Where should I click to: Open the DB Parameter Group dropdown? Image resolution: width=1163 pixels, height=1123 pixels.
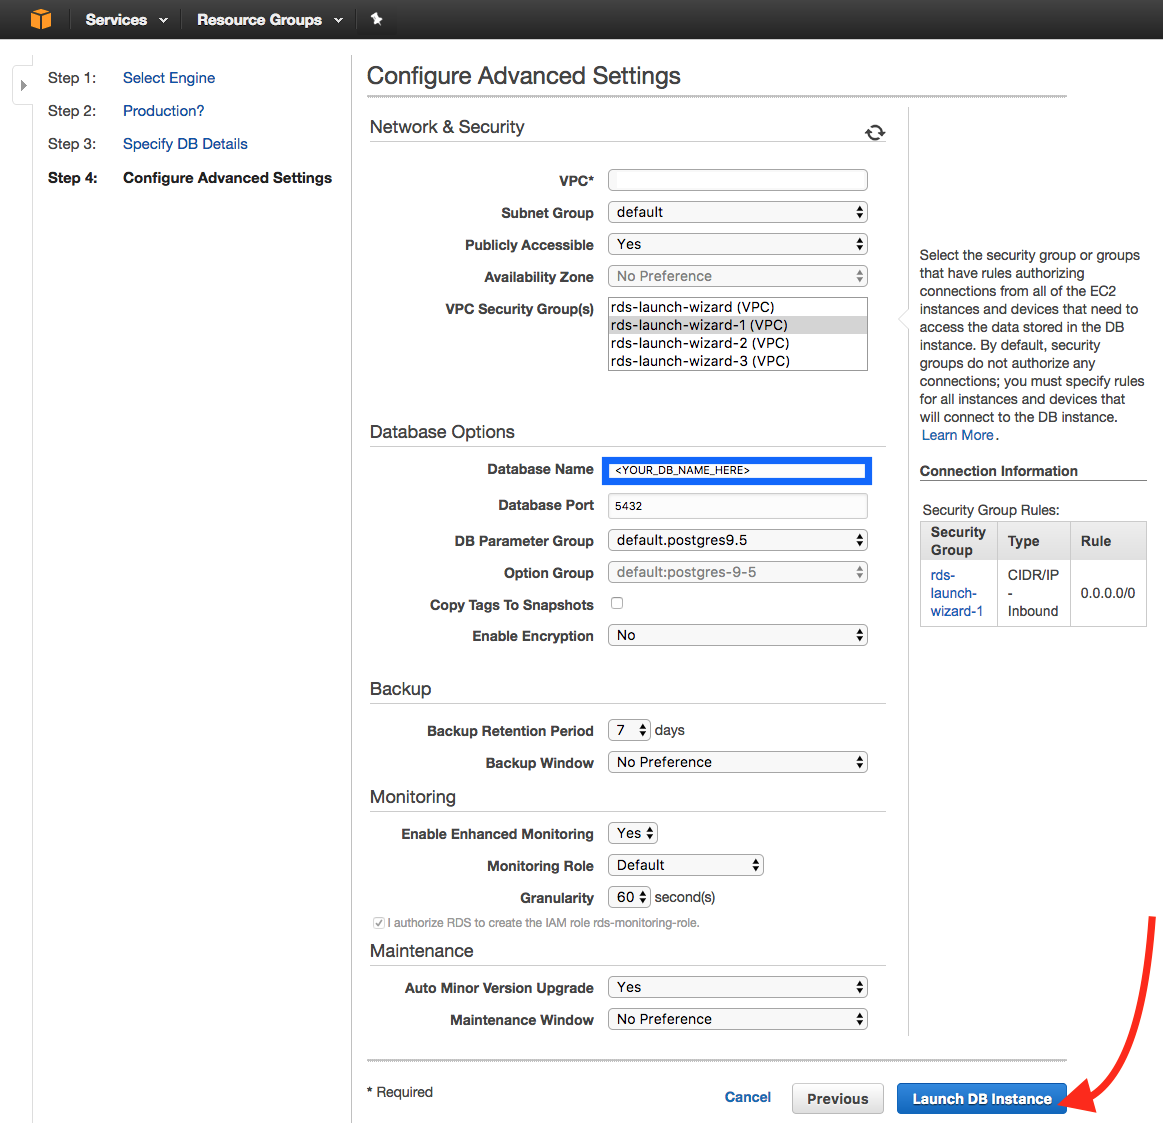click(x=737, y=540)
